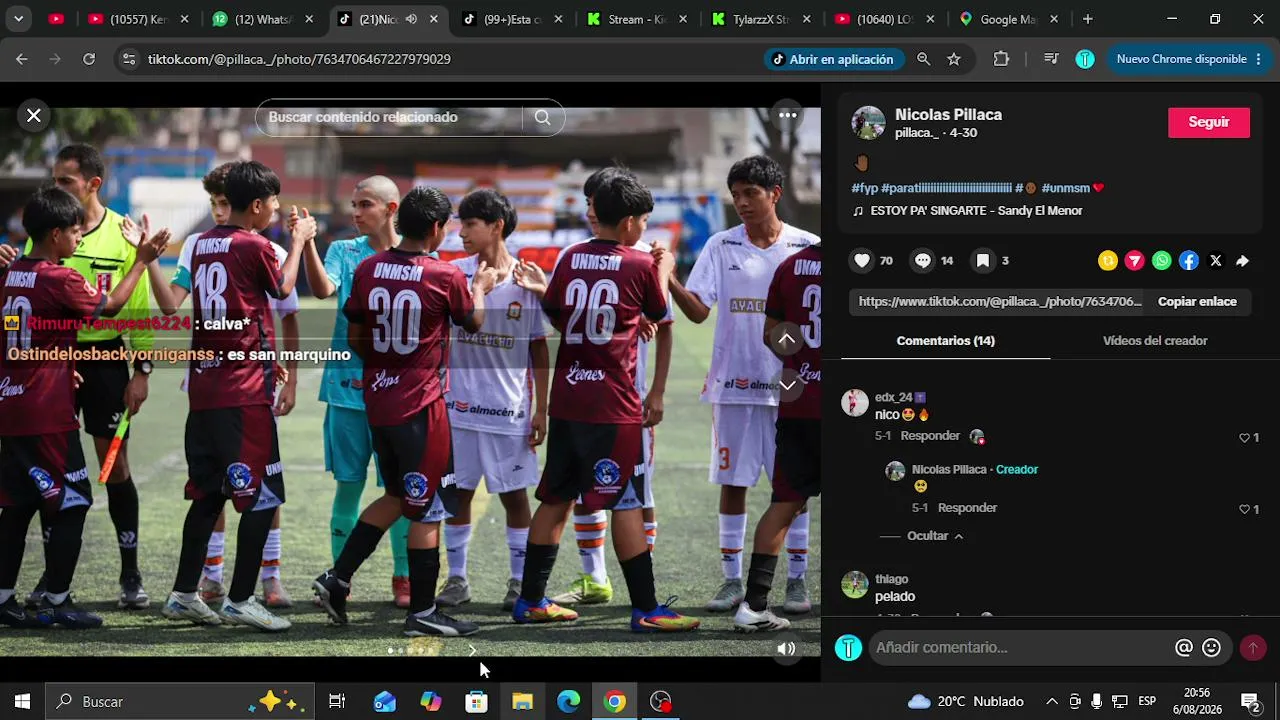Search related content magnifier button
The height and width of the screenshot is (720, 1280).
coord(542,117)
